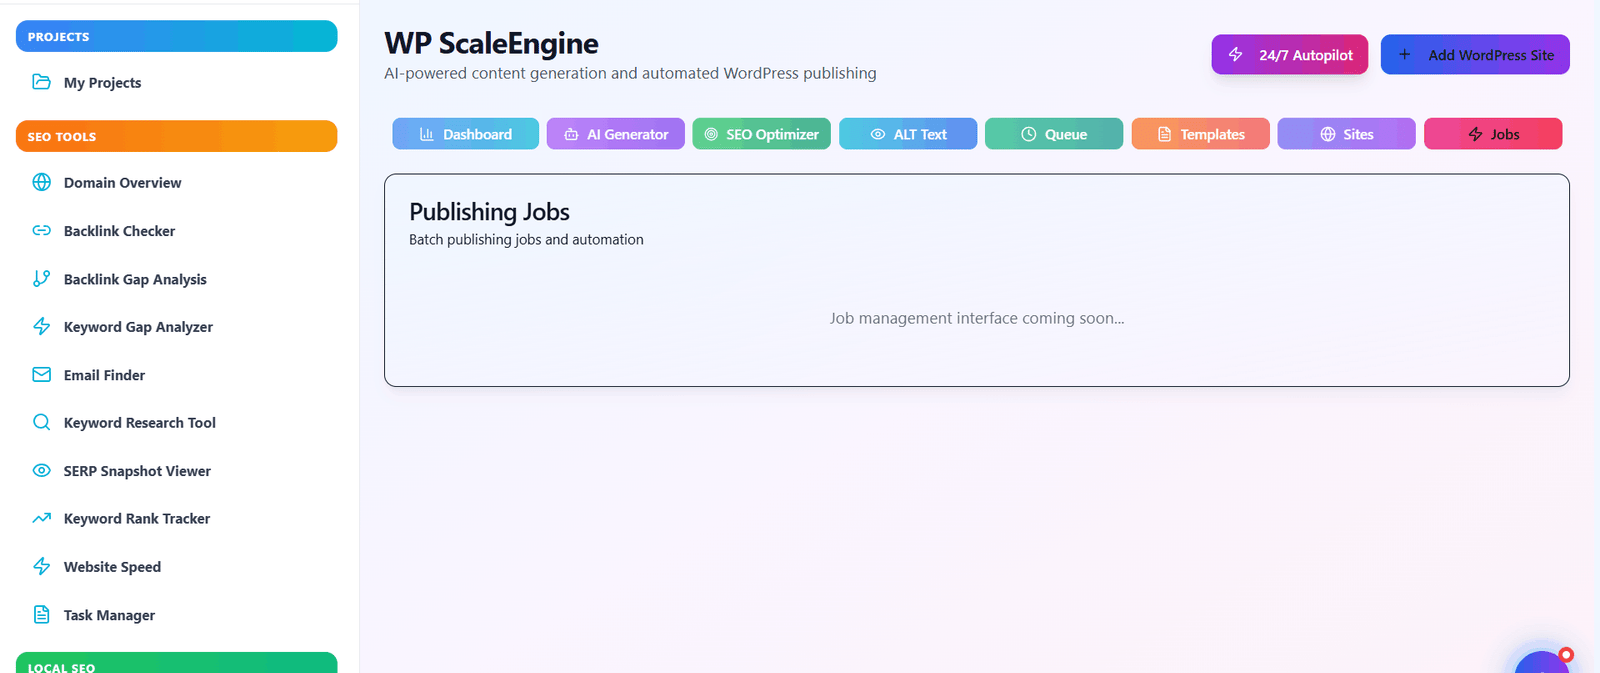Collapse the SEO TOOLS section header
The image size is (1600, 673).
coord(176,136)
